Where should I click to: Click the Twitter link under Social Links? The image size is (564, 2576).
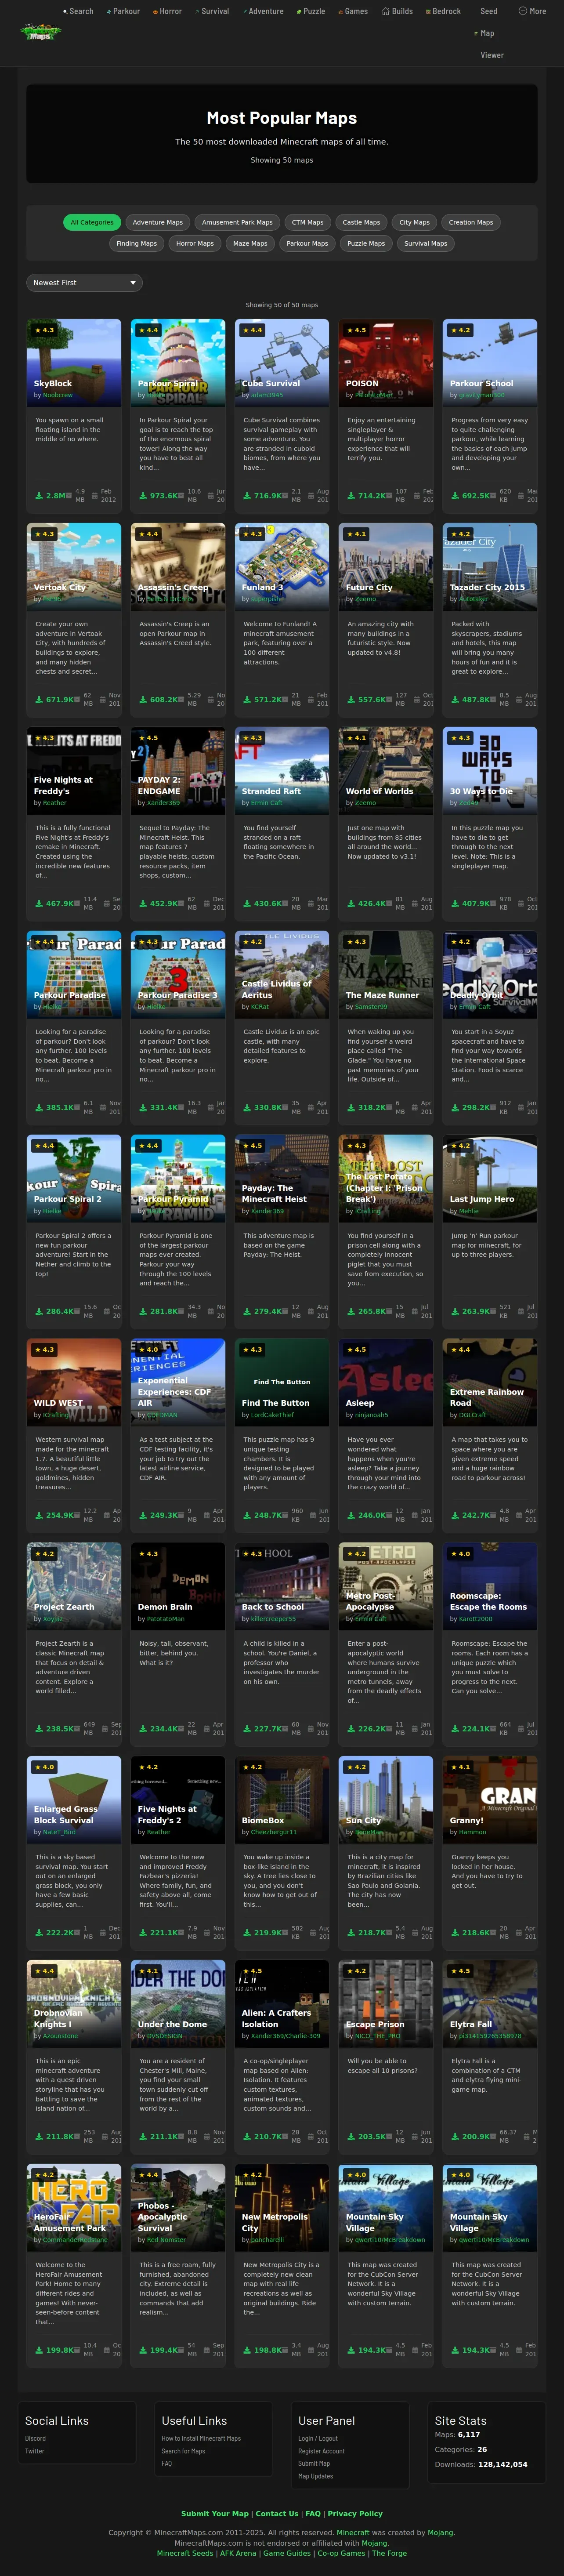pos(35,2452)
